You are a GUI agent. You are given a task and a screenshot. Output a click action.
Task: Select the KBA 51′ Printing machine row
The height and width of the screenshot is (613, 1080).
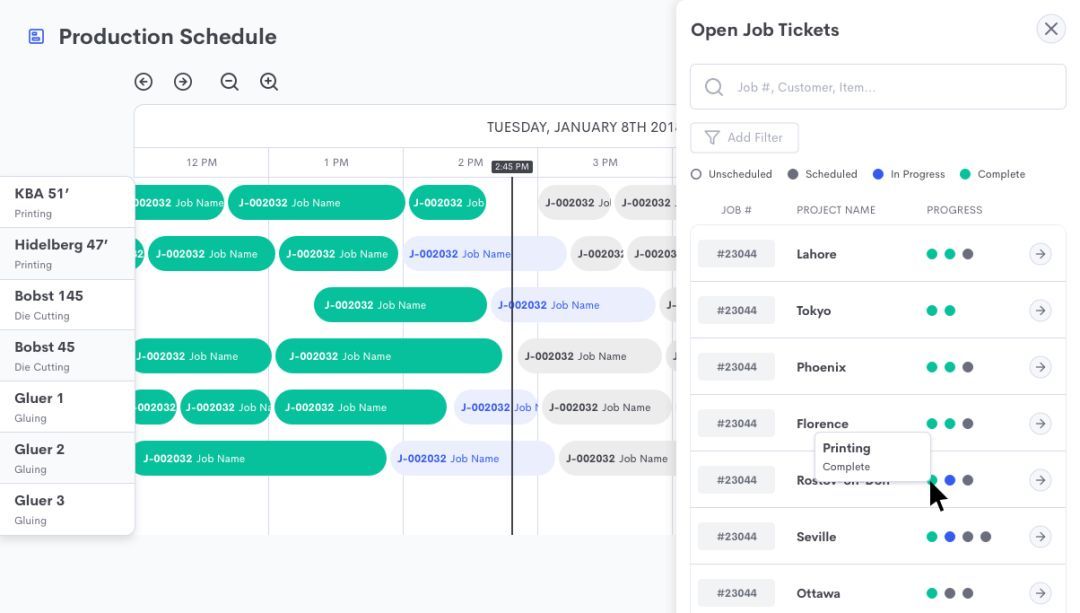pos(67,202)
